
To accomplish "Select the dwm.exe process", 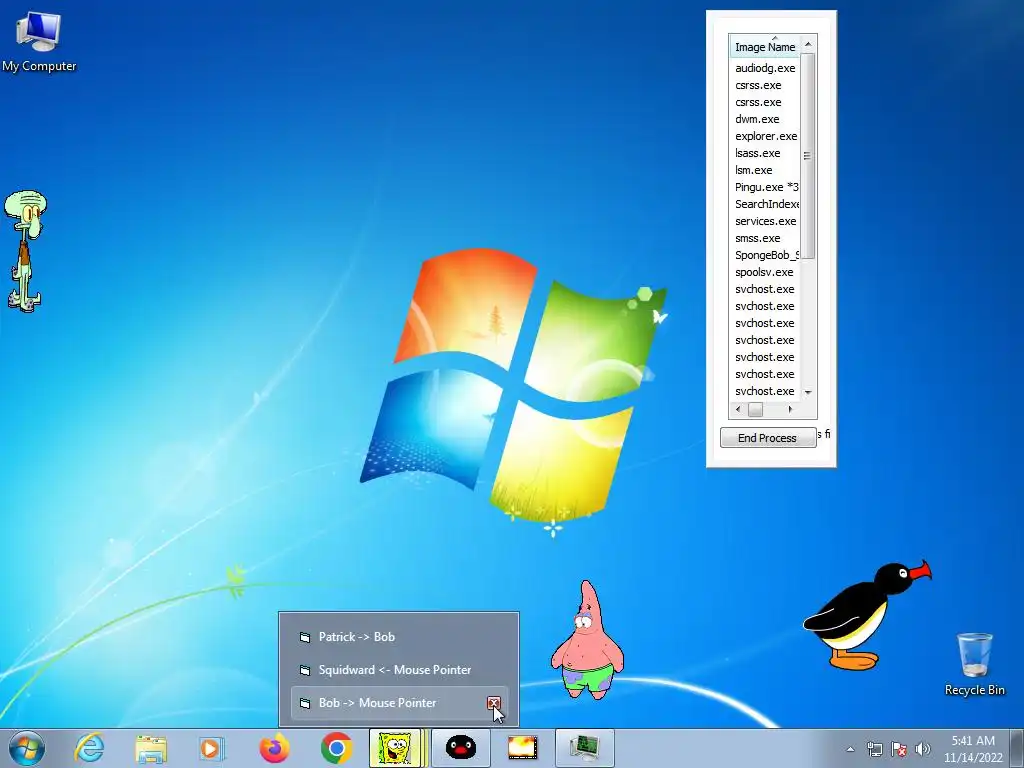I will [765, 119].
